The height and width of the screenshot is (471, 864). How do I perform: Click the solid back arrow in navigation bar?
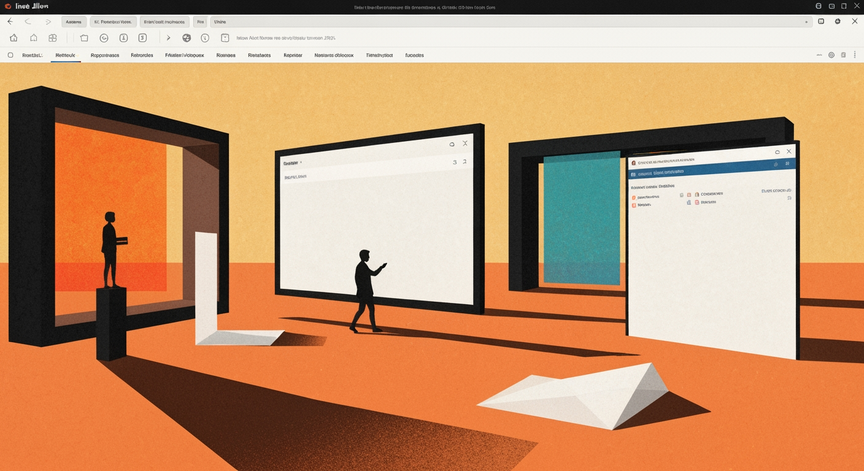[x=10, y=21]
